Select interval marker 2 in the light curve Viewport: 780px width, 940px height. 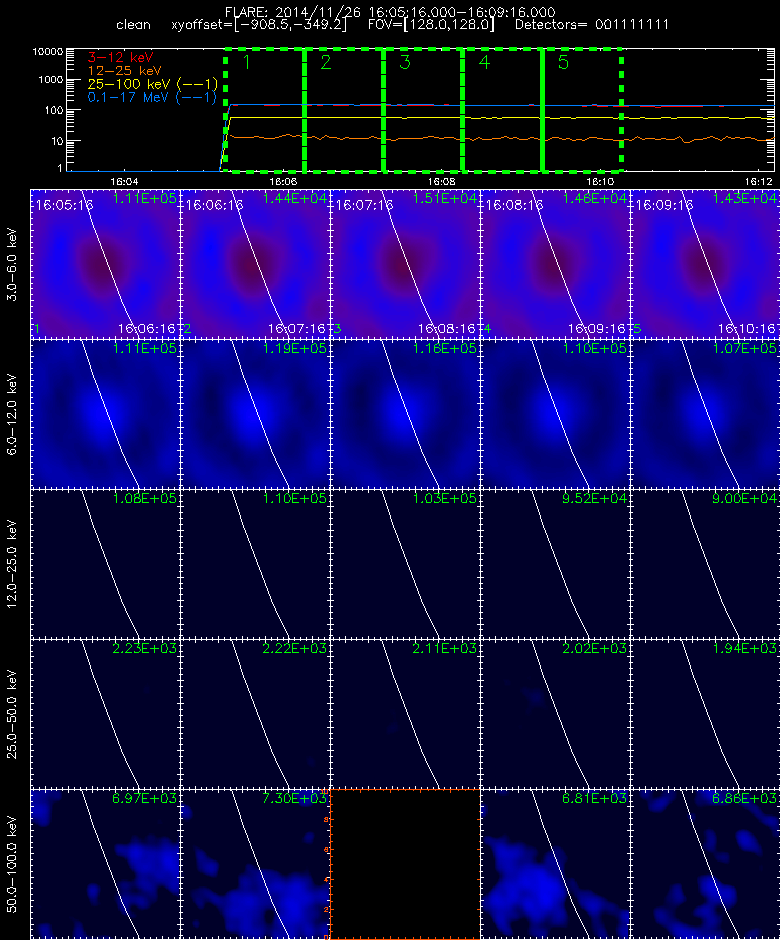326,62
